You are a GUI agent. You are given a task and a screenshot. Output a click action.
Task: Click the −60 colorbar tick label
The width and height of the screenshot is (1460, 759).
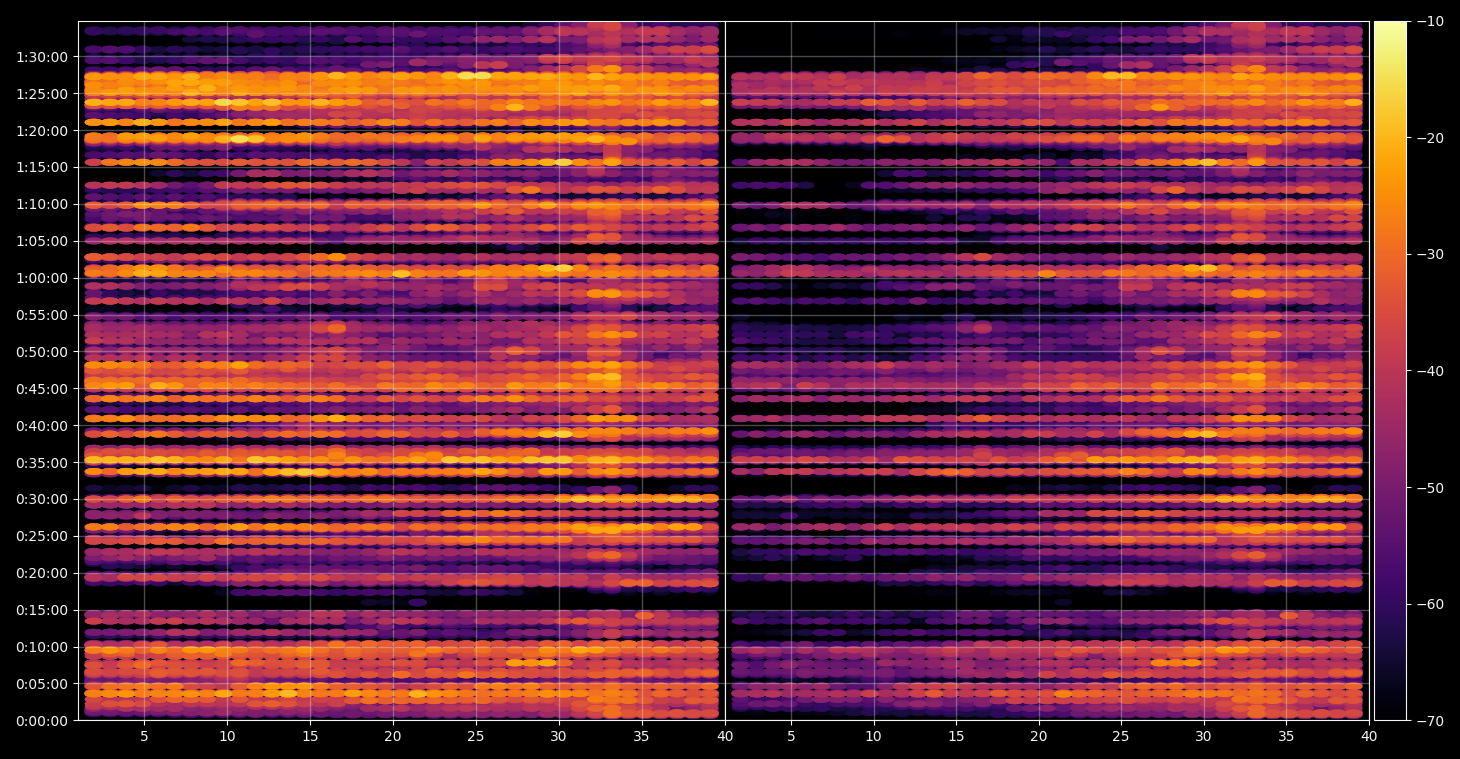pyautogui.click(x=1428, y=604)
